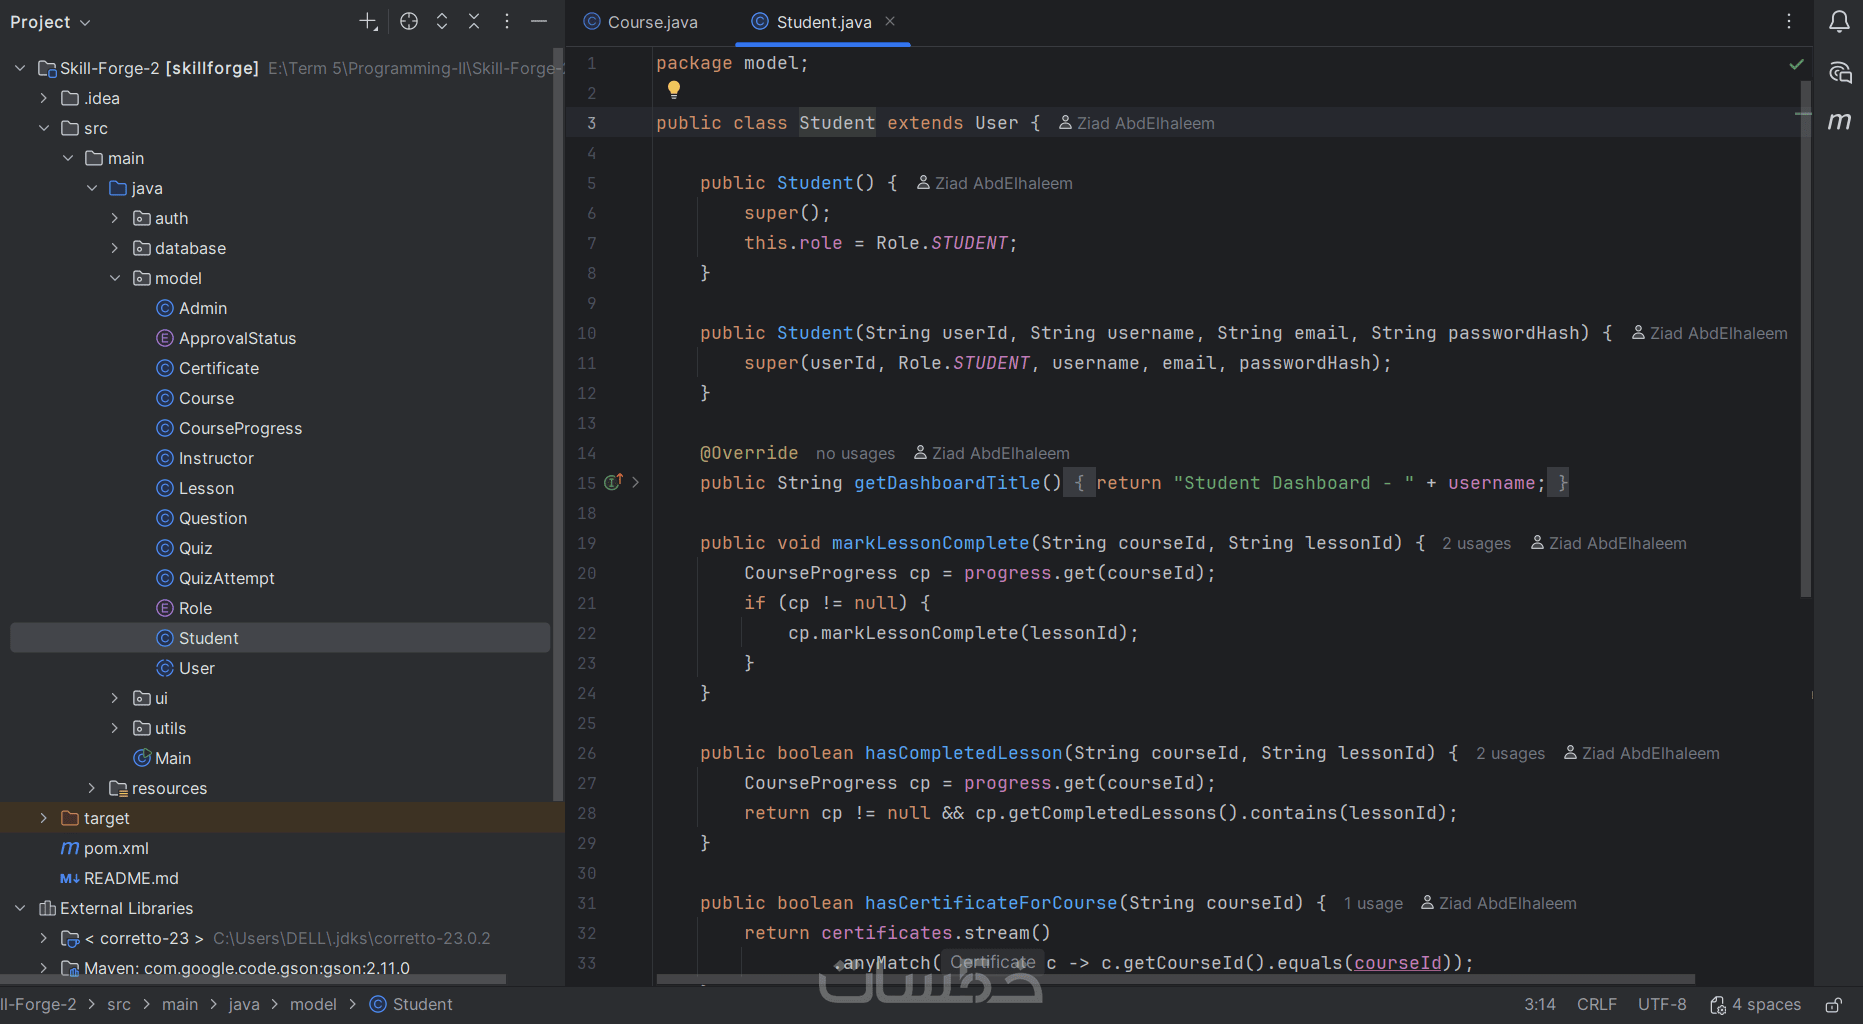1863x1024 pixels.
Task: Toggle read-only lock icon in status bar
Action: click(x=1833, y=1005)
